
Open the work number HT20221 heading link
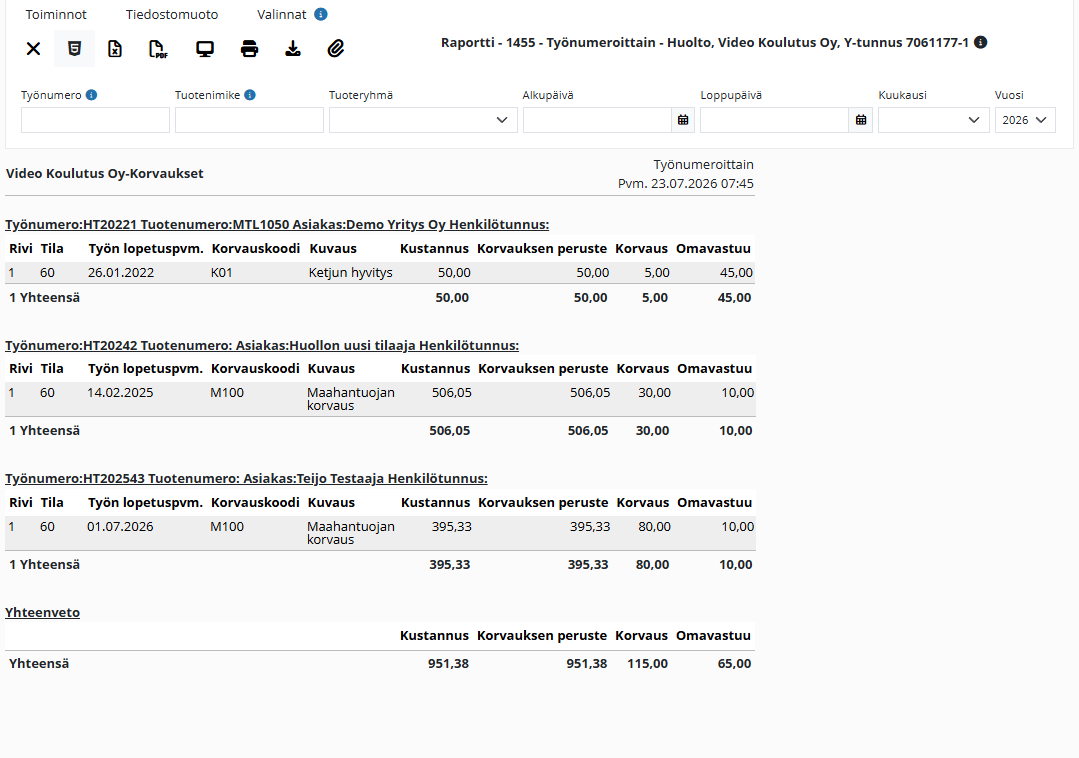(x=277, y=224)
